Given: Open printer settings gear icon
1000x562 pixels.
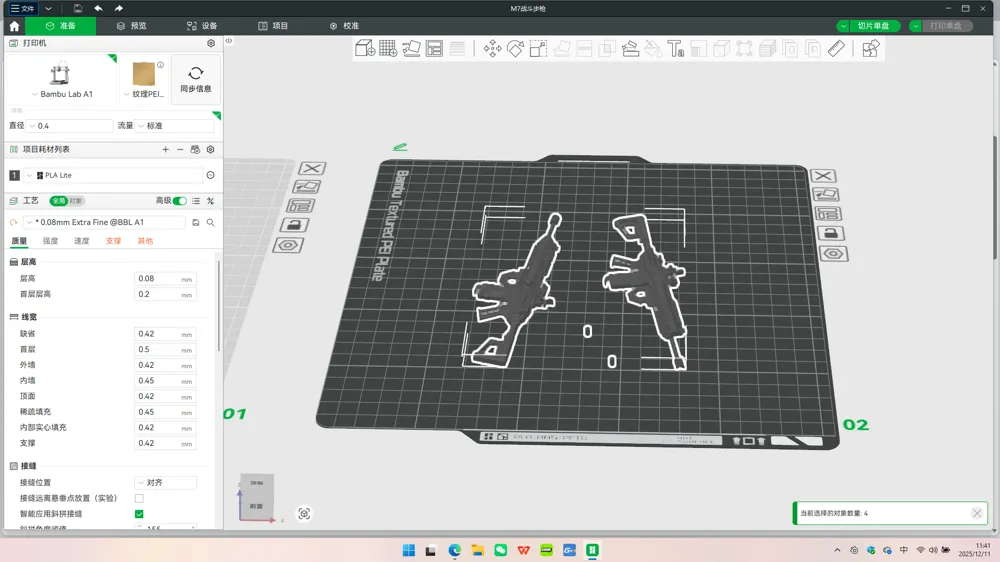Looking at the screenshot, I should coord(211,43).
